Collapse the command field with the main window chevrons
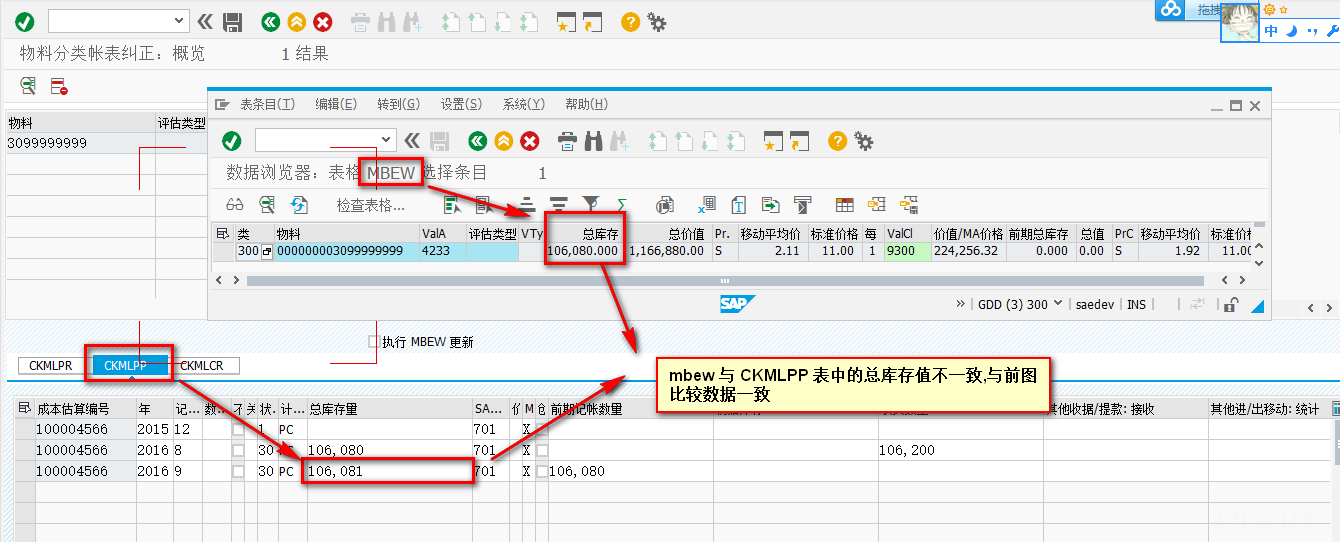 point(205,21)
